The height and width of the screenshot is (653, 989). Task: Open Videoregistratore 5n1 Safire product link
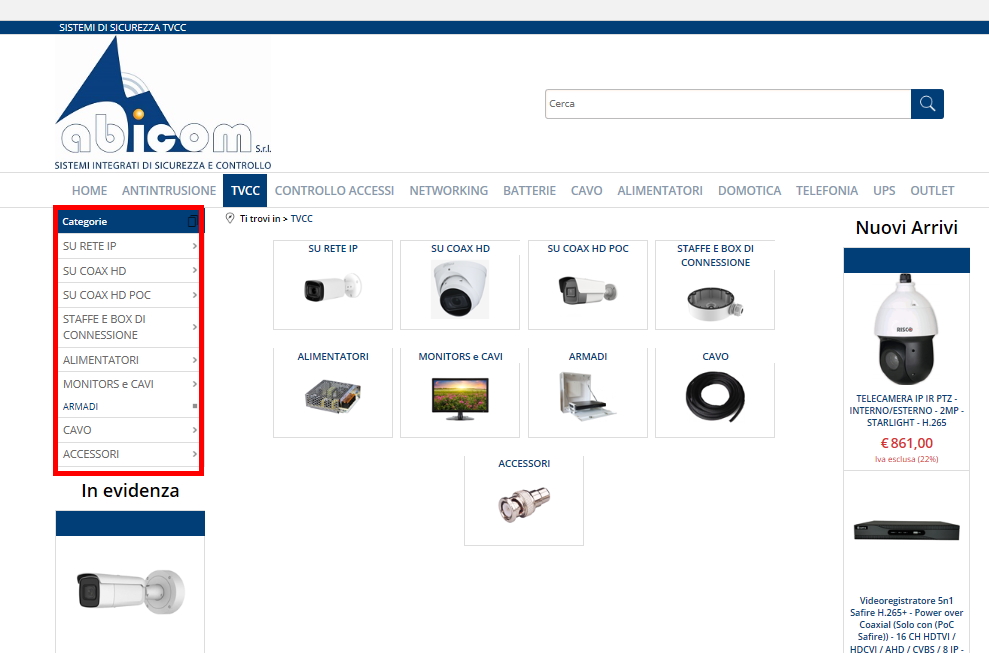point(906,625)
